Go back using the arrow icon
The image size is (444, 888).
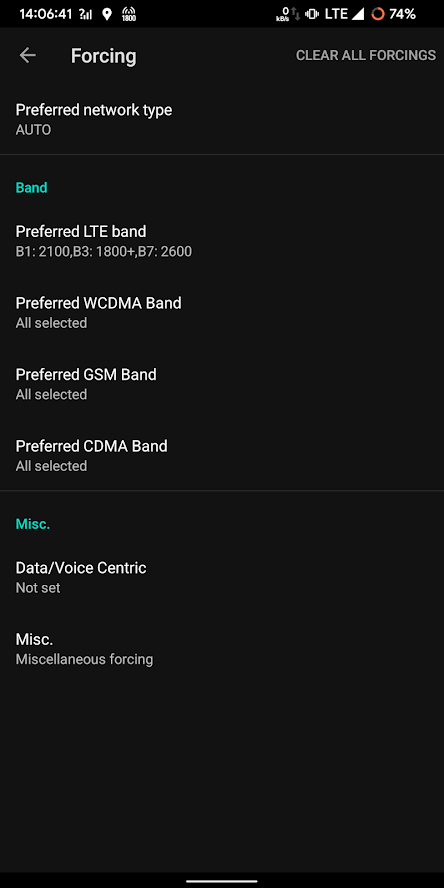click(27, 56)
